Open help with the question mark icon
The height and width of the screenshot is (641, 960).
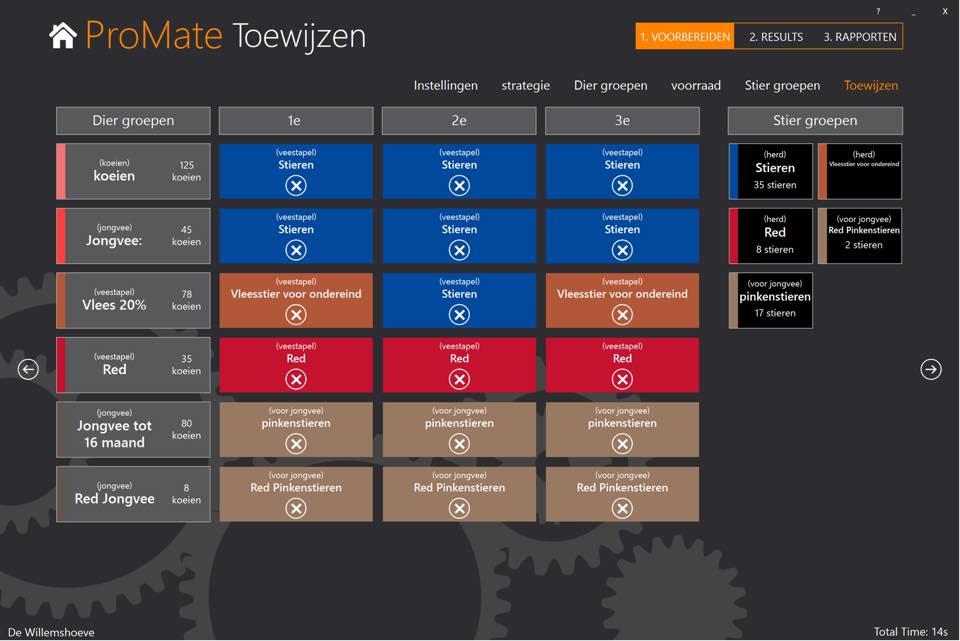tap(878, 11)
